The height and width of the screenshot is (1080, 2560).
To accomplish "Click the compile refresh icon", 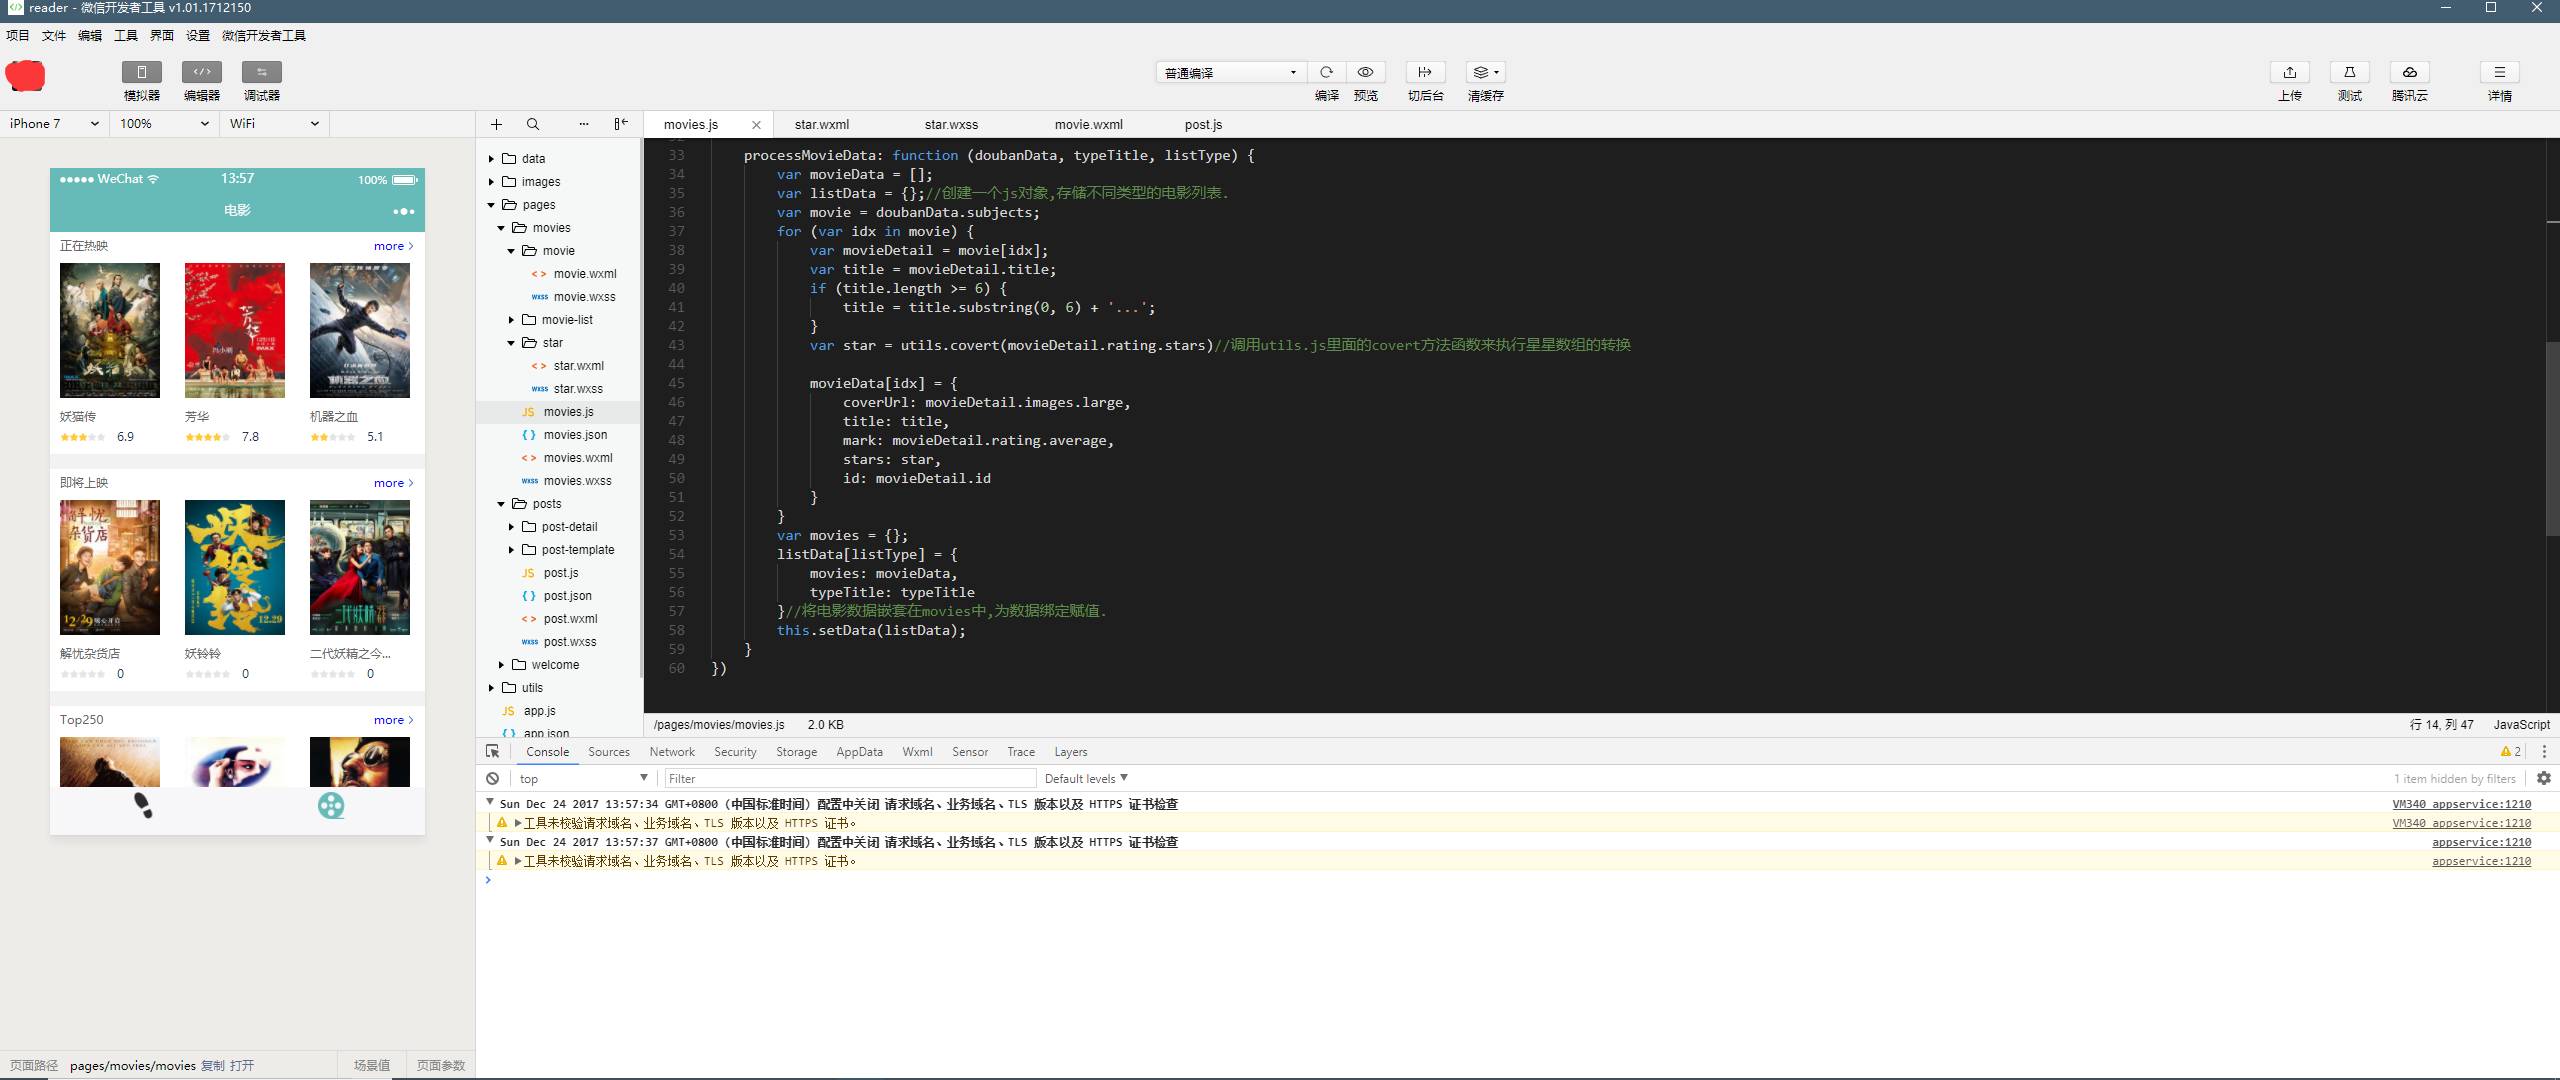I will [x=1326, y=72].
